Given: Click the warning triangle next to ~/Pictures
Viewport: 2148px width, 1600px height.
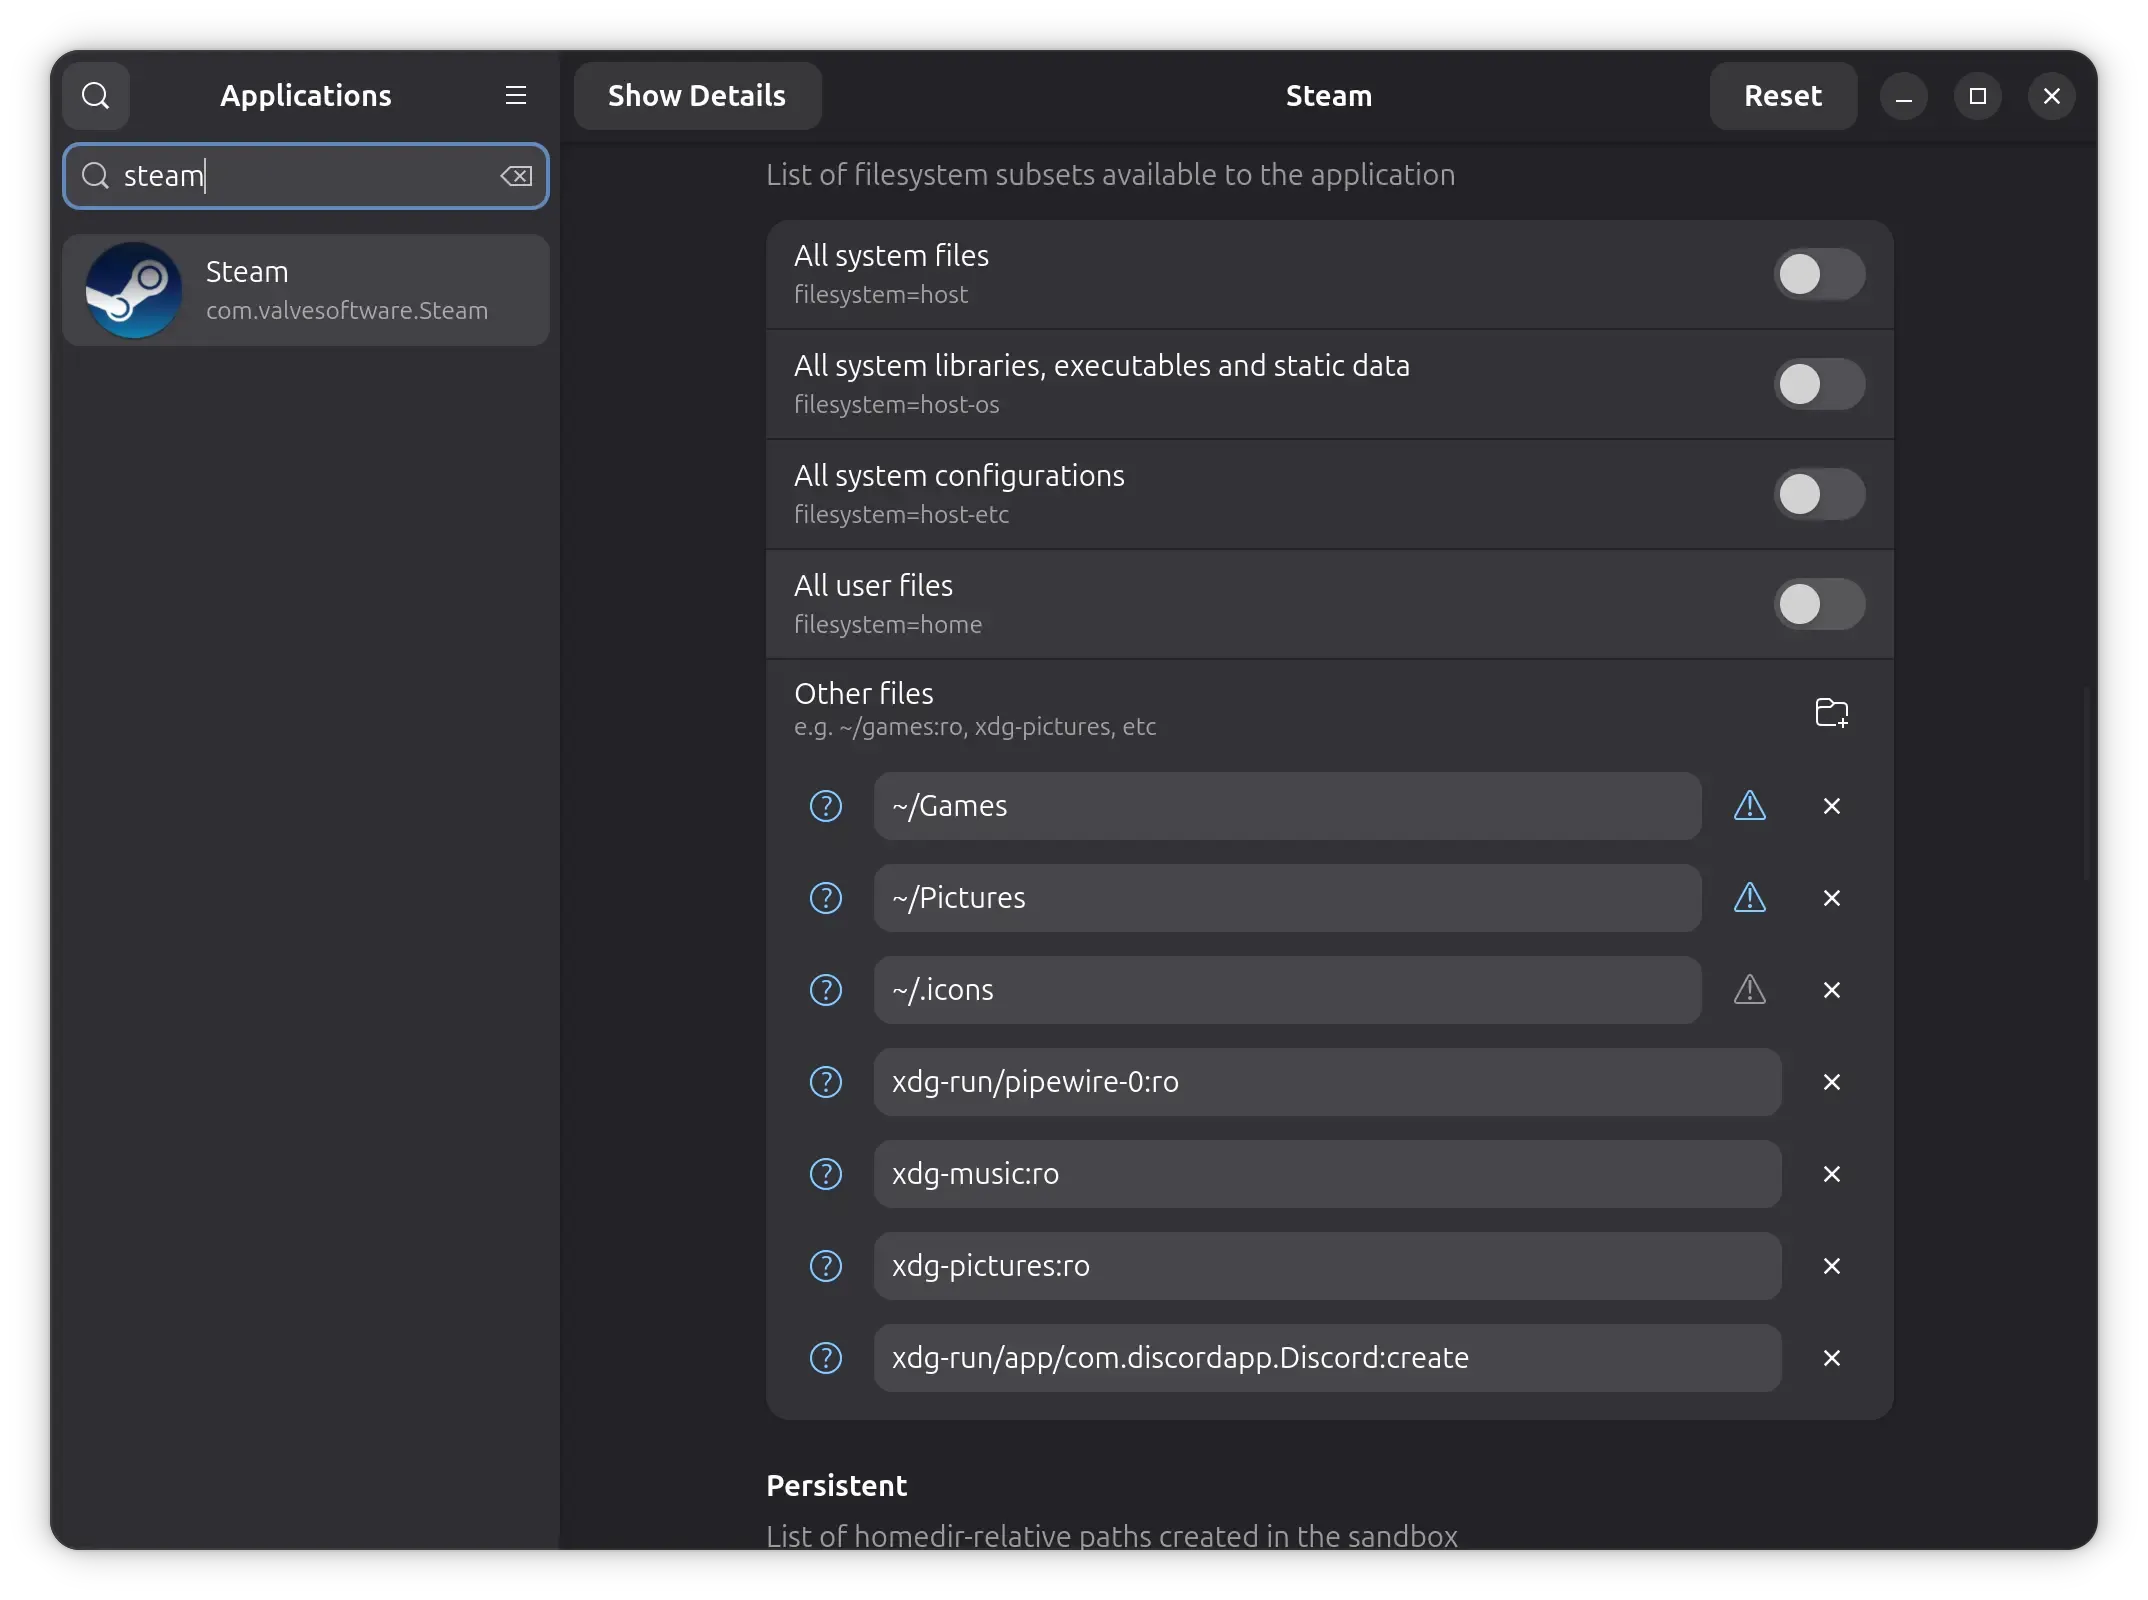Looking at the screenshot, I should (1749, 898).
